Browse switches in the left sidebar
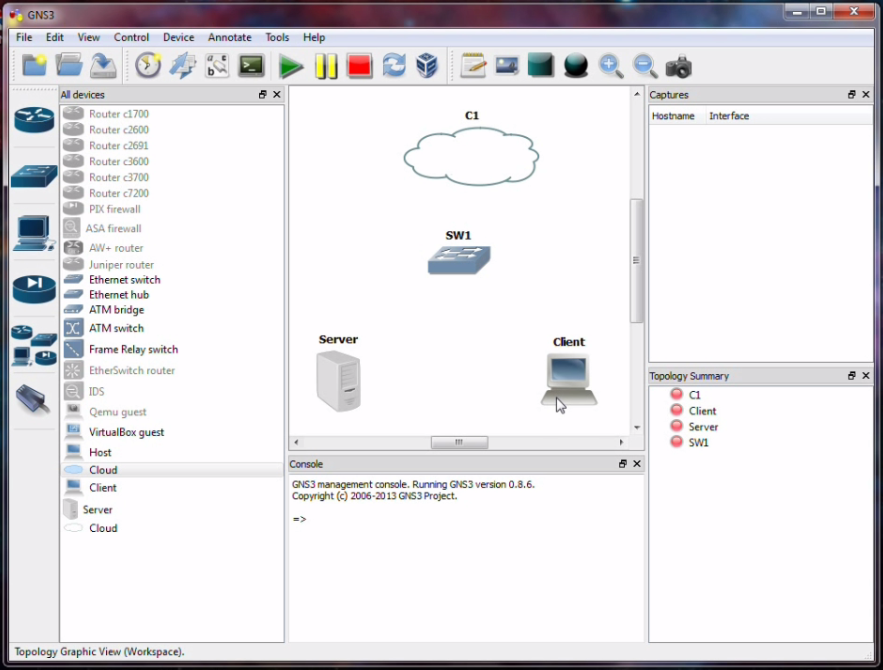The height and width of the screenshot is (670, 883). (x=34, y=176)
